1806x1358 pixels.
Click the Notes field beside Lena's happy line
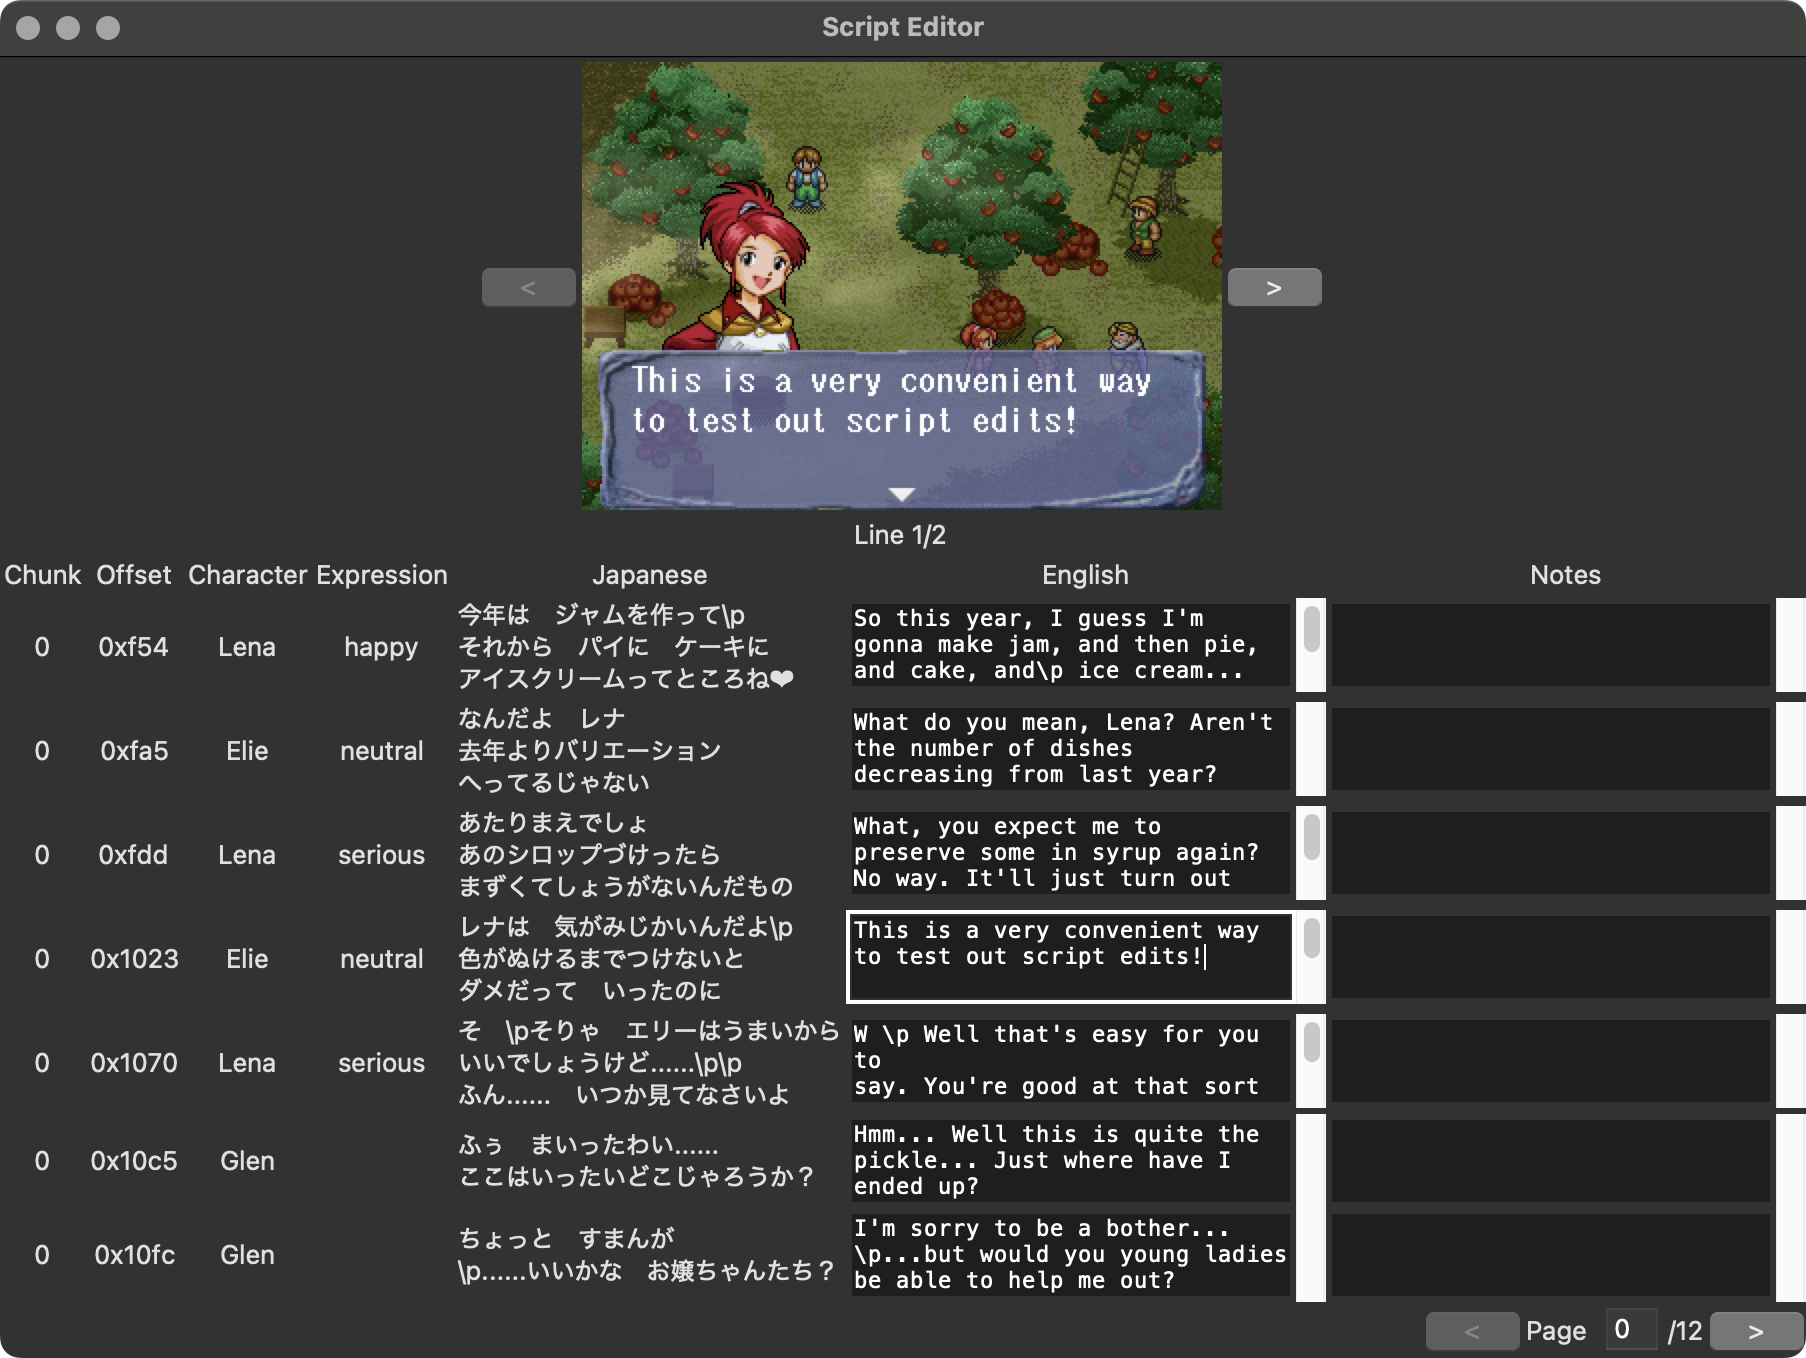click(x=1550, y=645)
